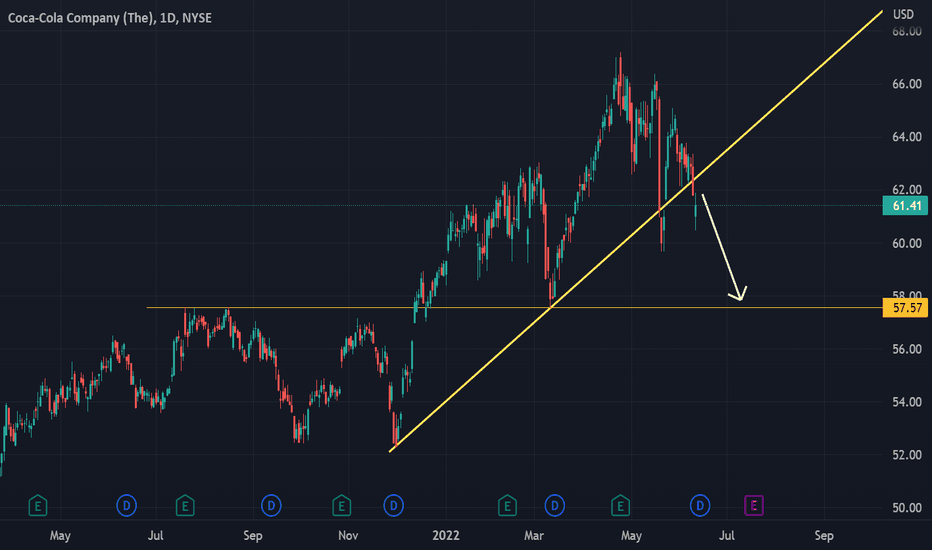
Task: Click the Mar label on time axis
Action: tap(534, 536)
